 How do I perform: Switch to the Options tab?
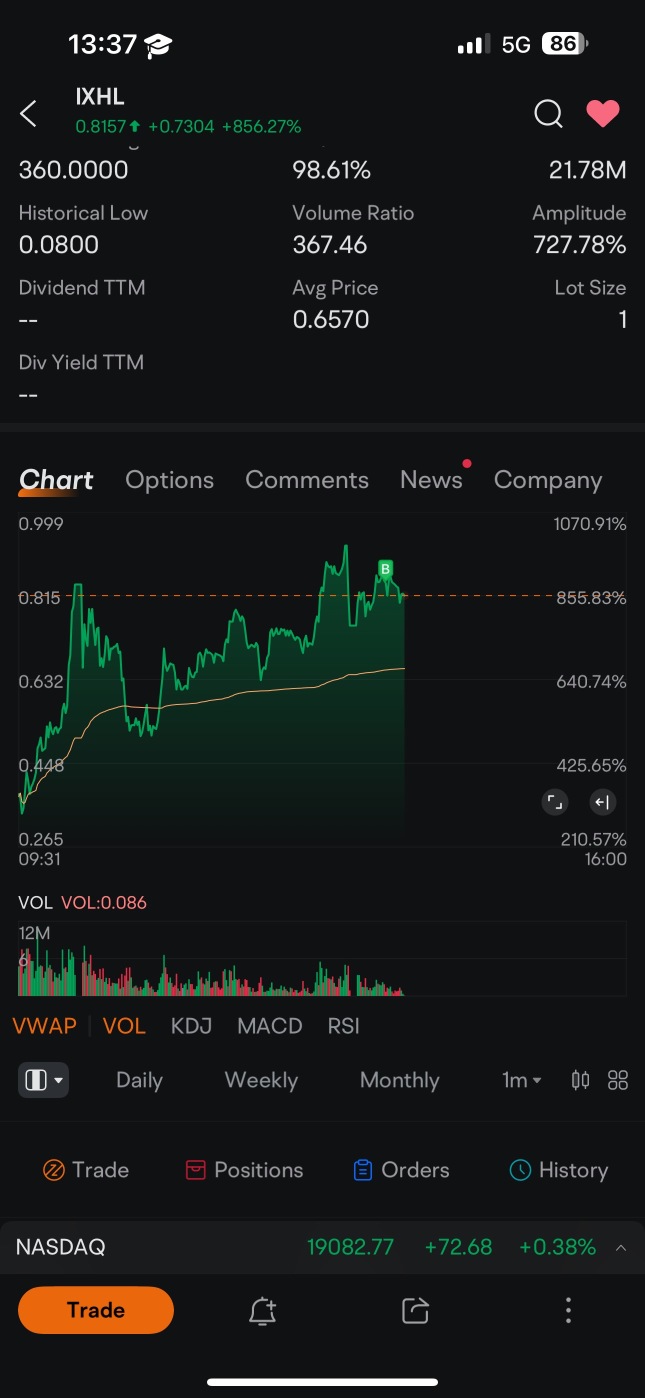169,480
